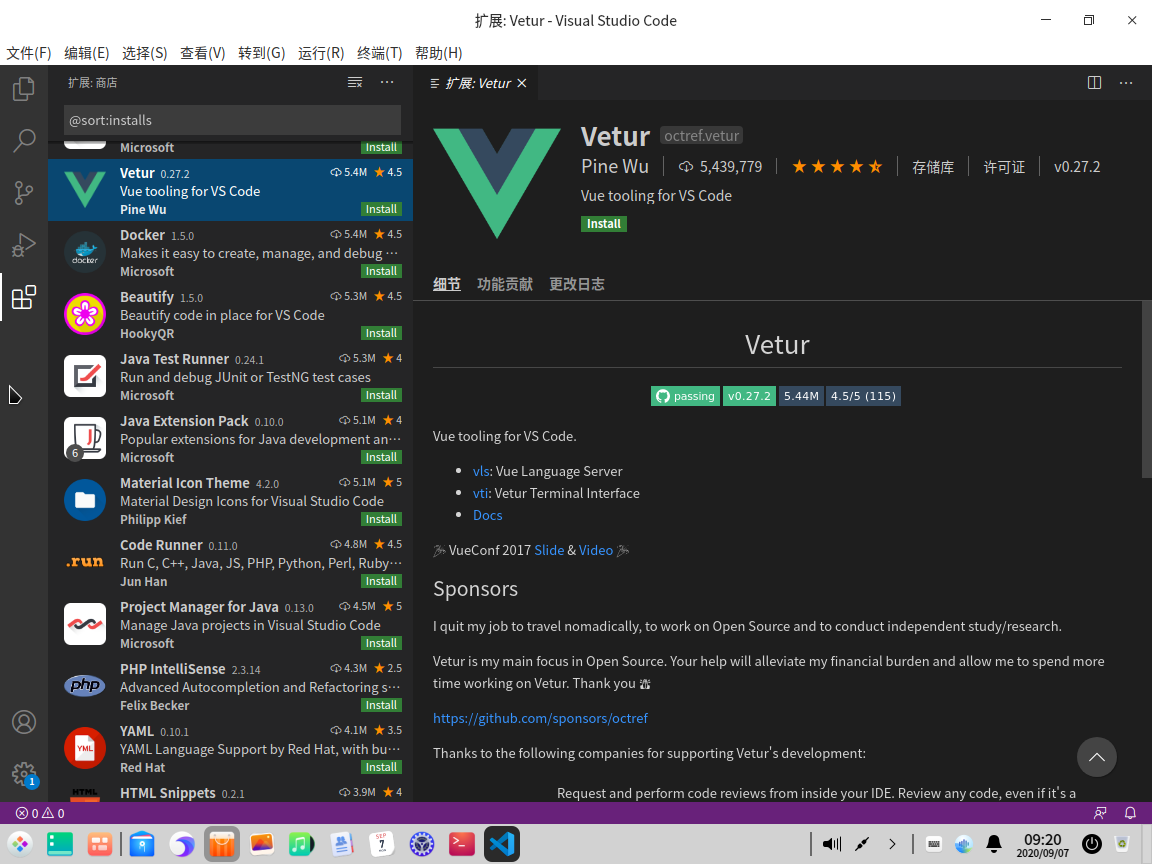Click the details page vertical scrollbar
Screen dimensions: 1152x864
tap(1147, 389)
